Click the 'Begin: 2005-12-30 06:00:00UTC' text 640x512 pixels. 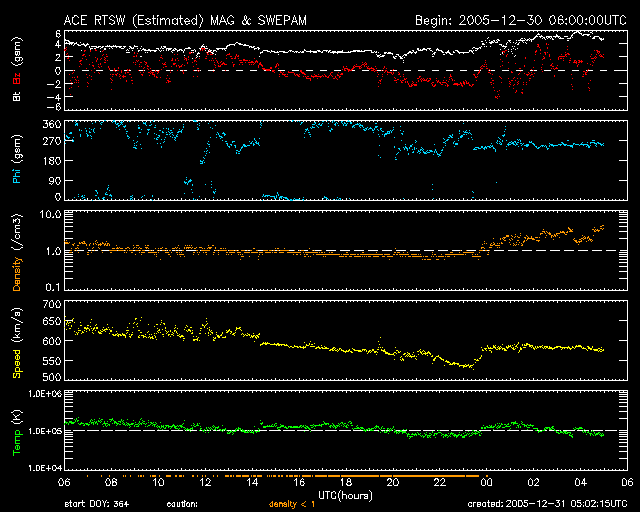(521, 20)
